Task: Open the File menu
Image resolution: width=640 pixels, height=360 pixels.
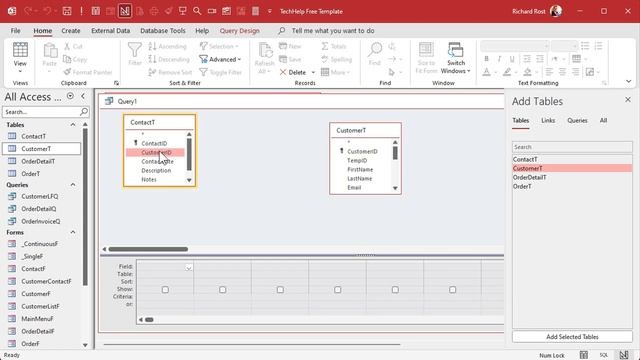Action: [x=16, y=31]
